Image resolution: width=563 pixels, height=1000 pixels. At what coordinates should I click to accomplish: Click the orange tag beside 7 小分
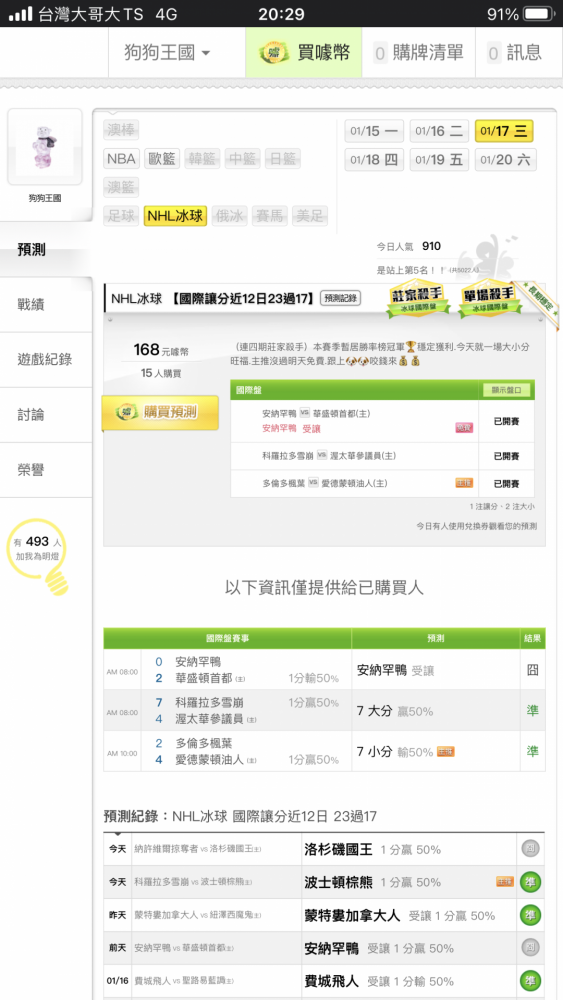[x=445, y=752]
